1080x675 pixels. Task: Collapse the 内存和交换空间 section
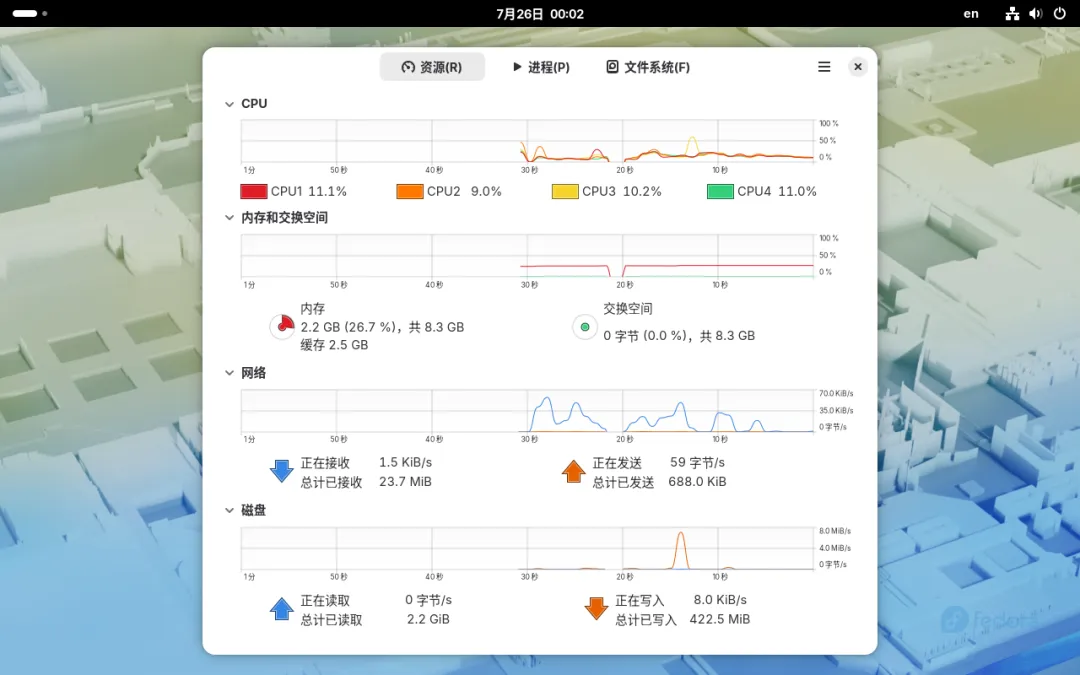click(x=229, y=218)
